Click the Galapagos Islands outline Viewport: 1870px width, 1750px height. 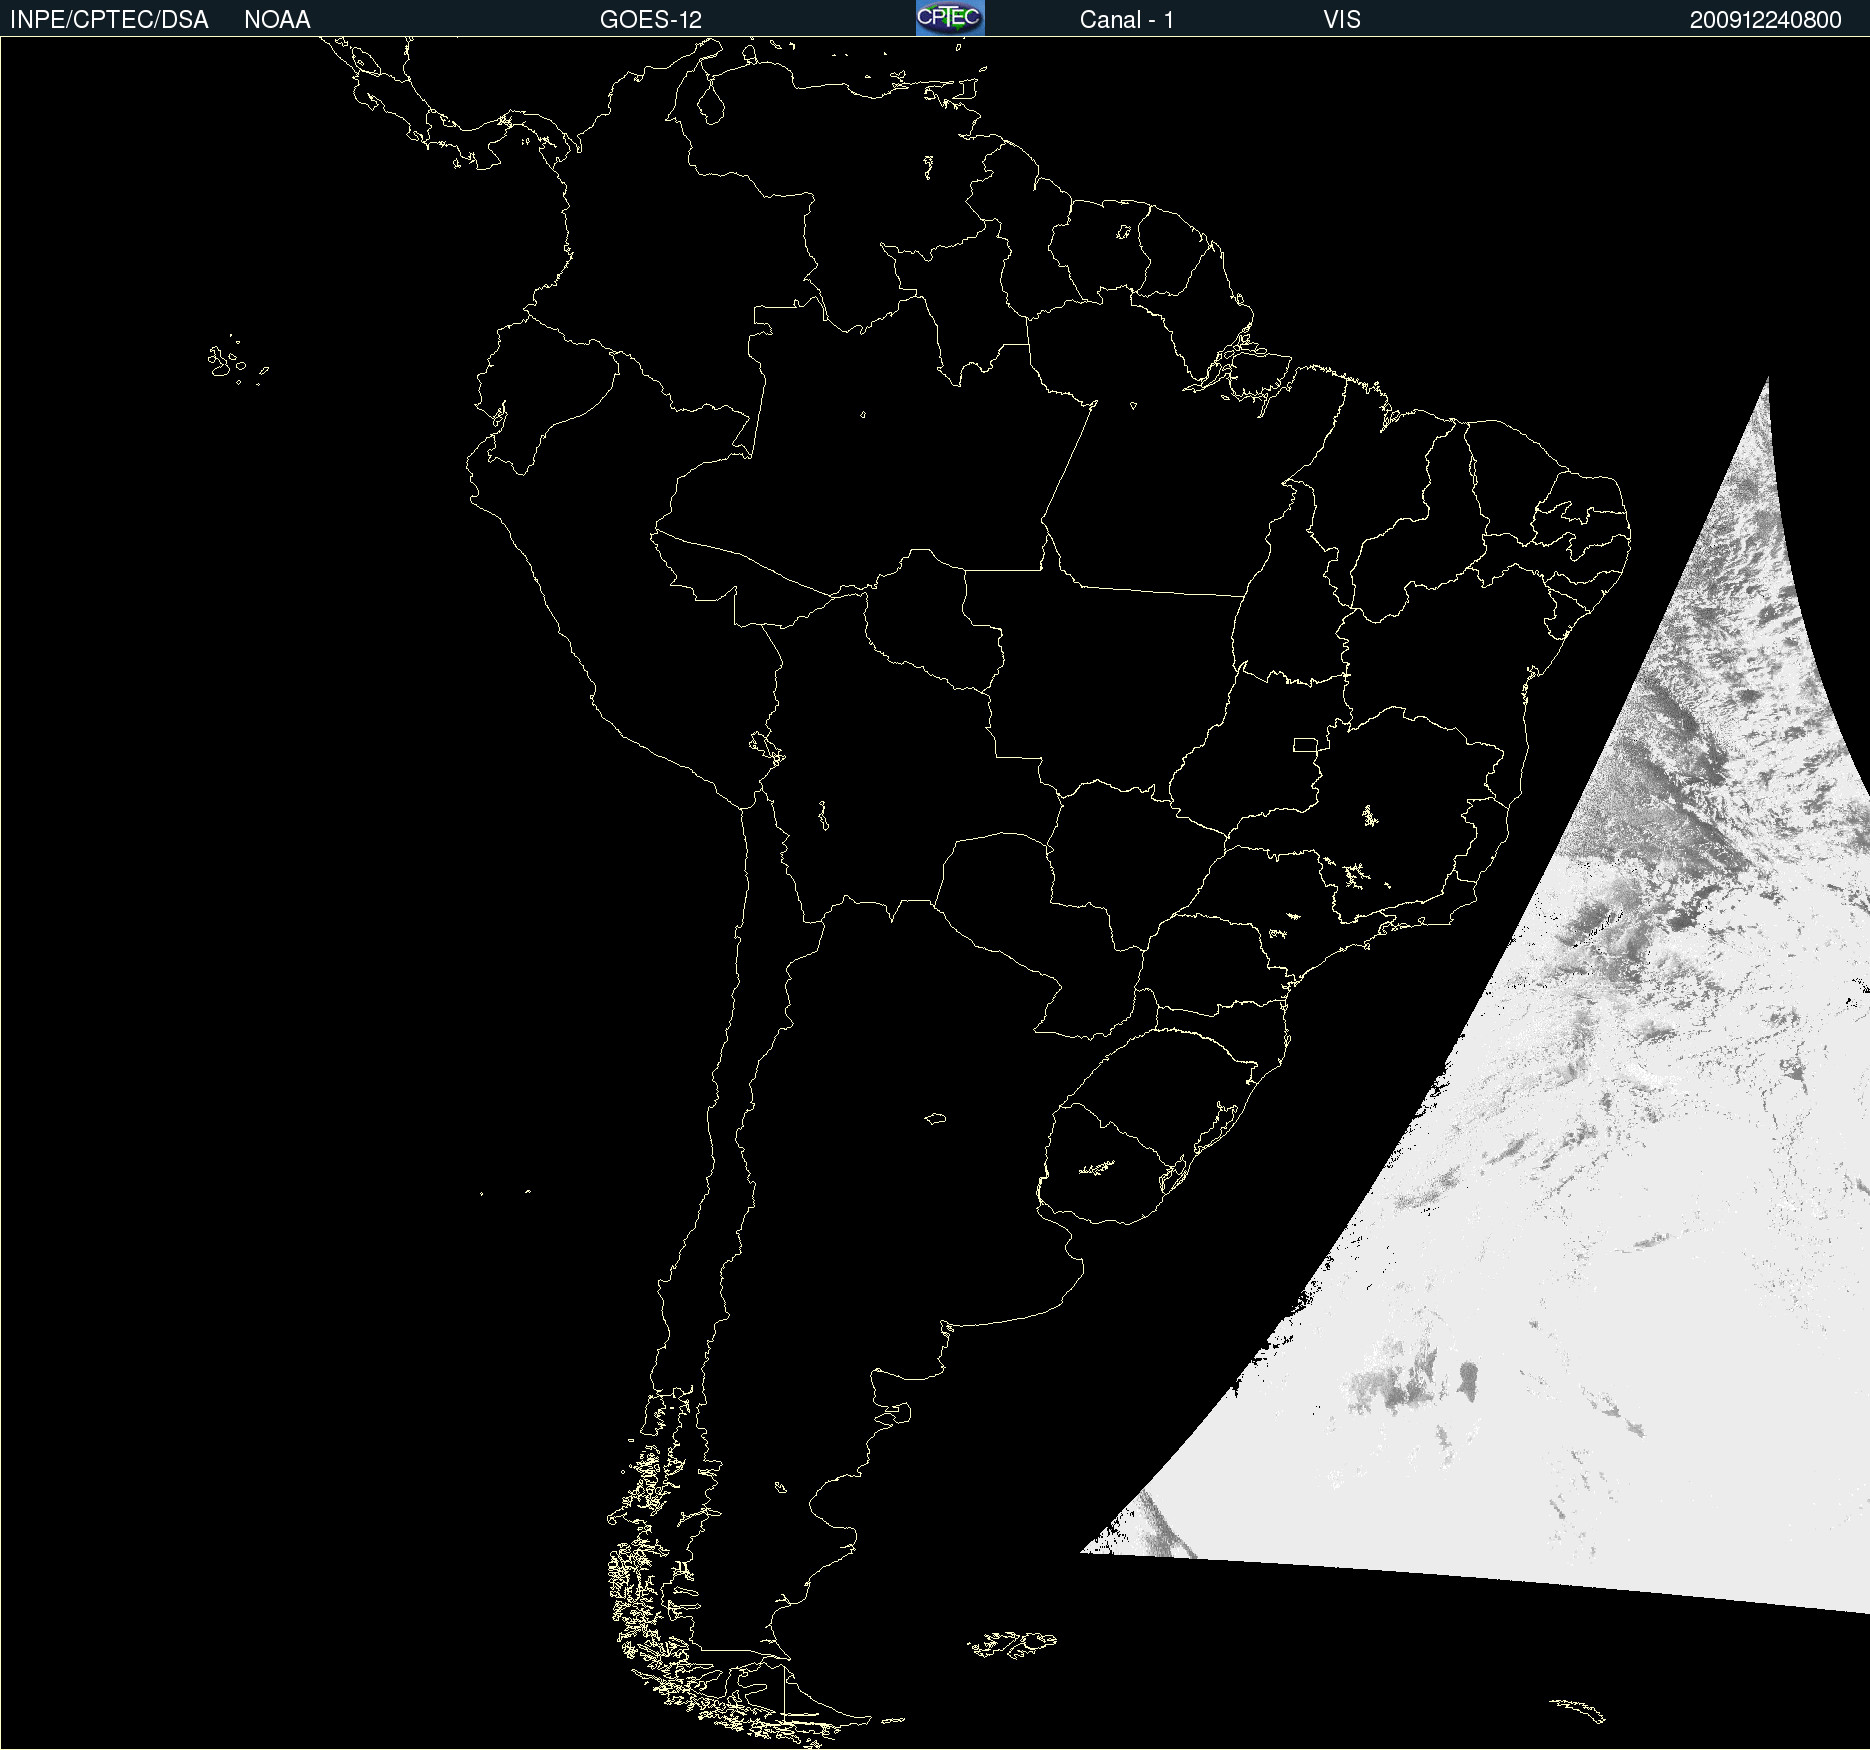pos(238,361)
